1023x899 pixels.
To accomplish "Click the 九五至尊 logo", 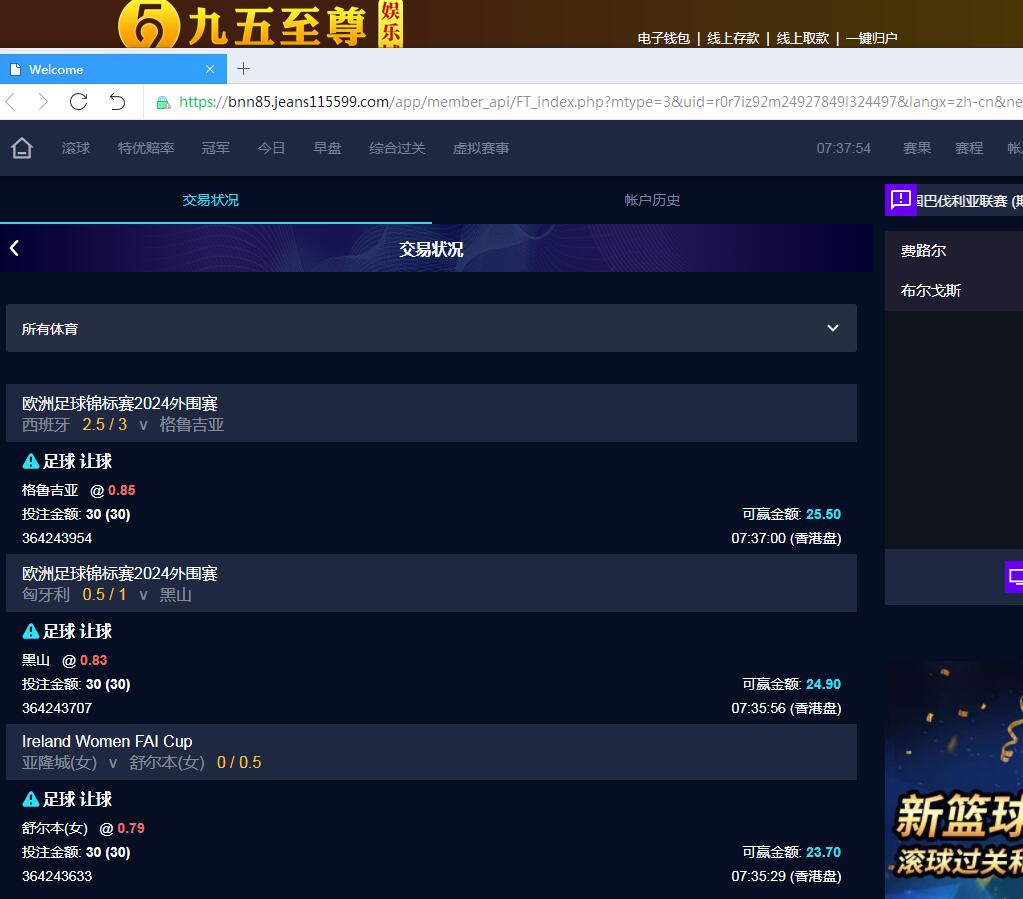I will [260, 24].
